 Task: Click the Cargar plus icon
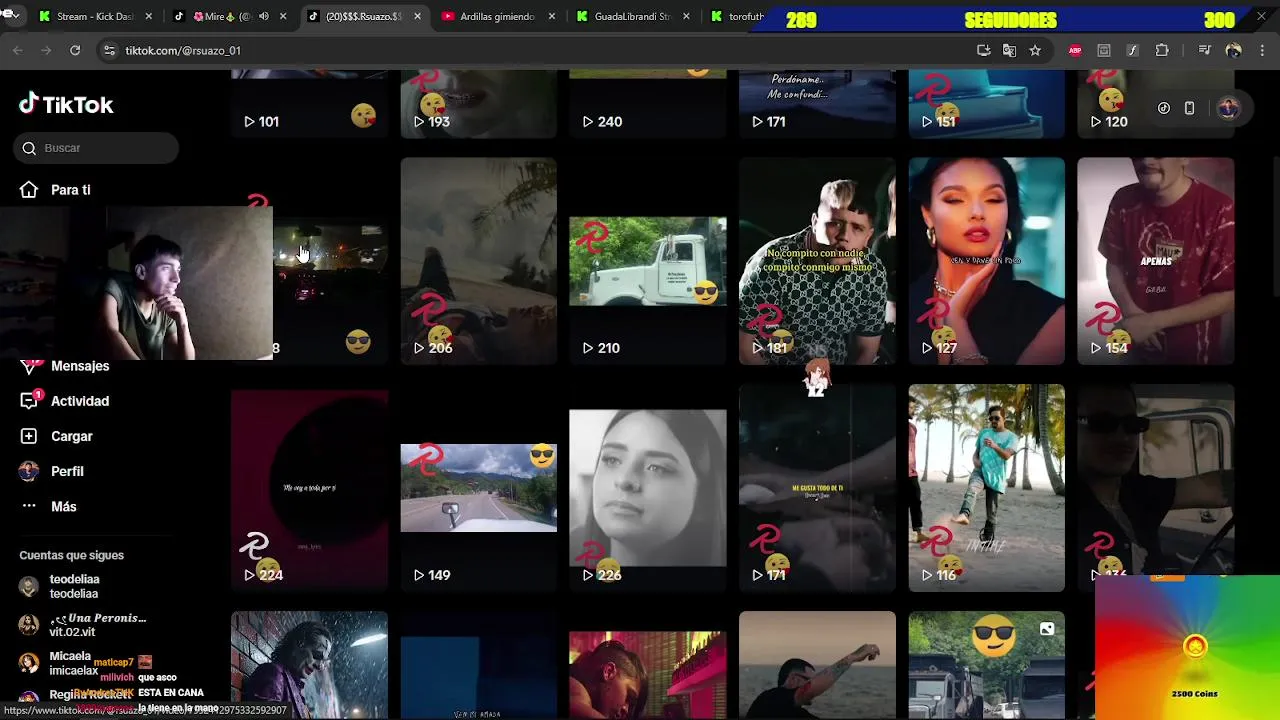pos(29,436)
